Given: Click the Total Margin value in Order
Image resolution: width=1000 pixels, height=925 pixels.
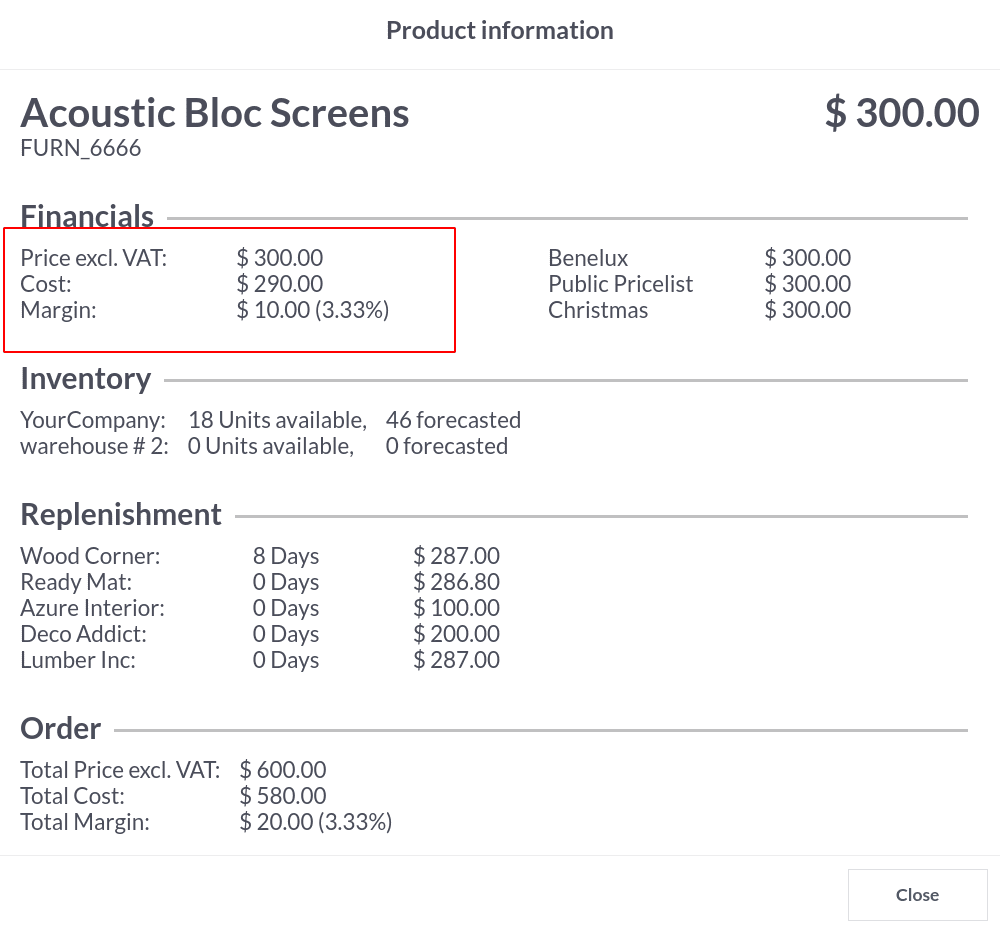Looking at the screenshot, I should pyautogui.click(x=315, y=822).
